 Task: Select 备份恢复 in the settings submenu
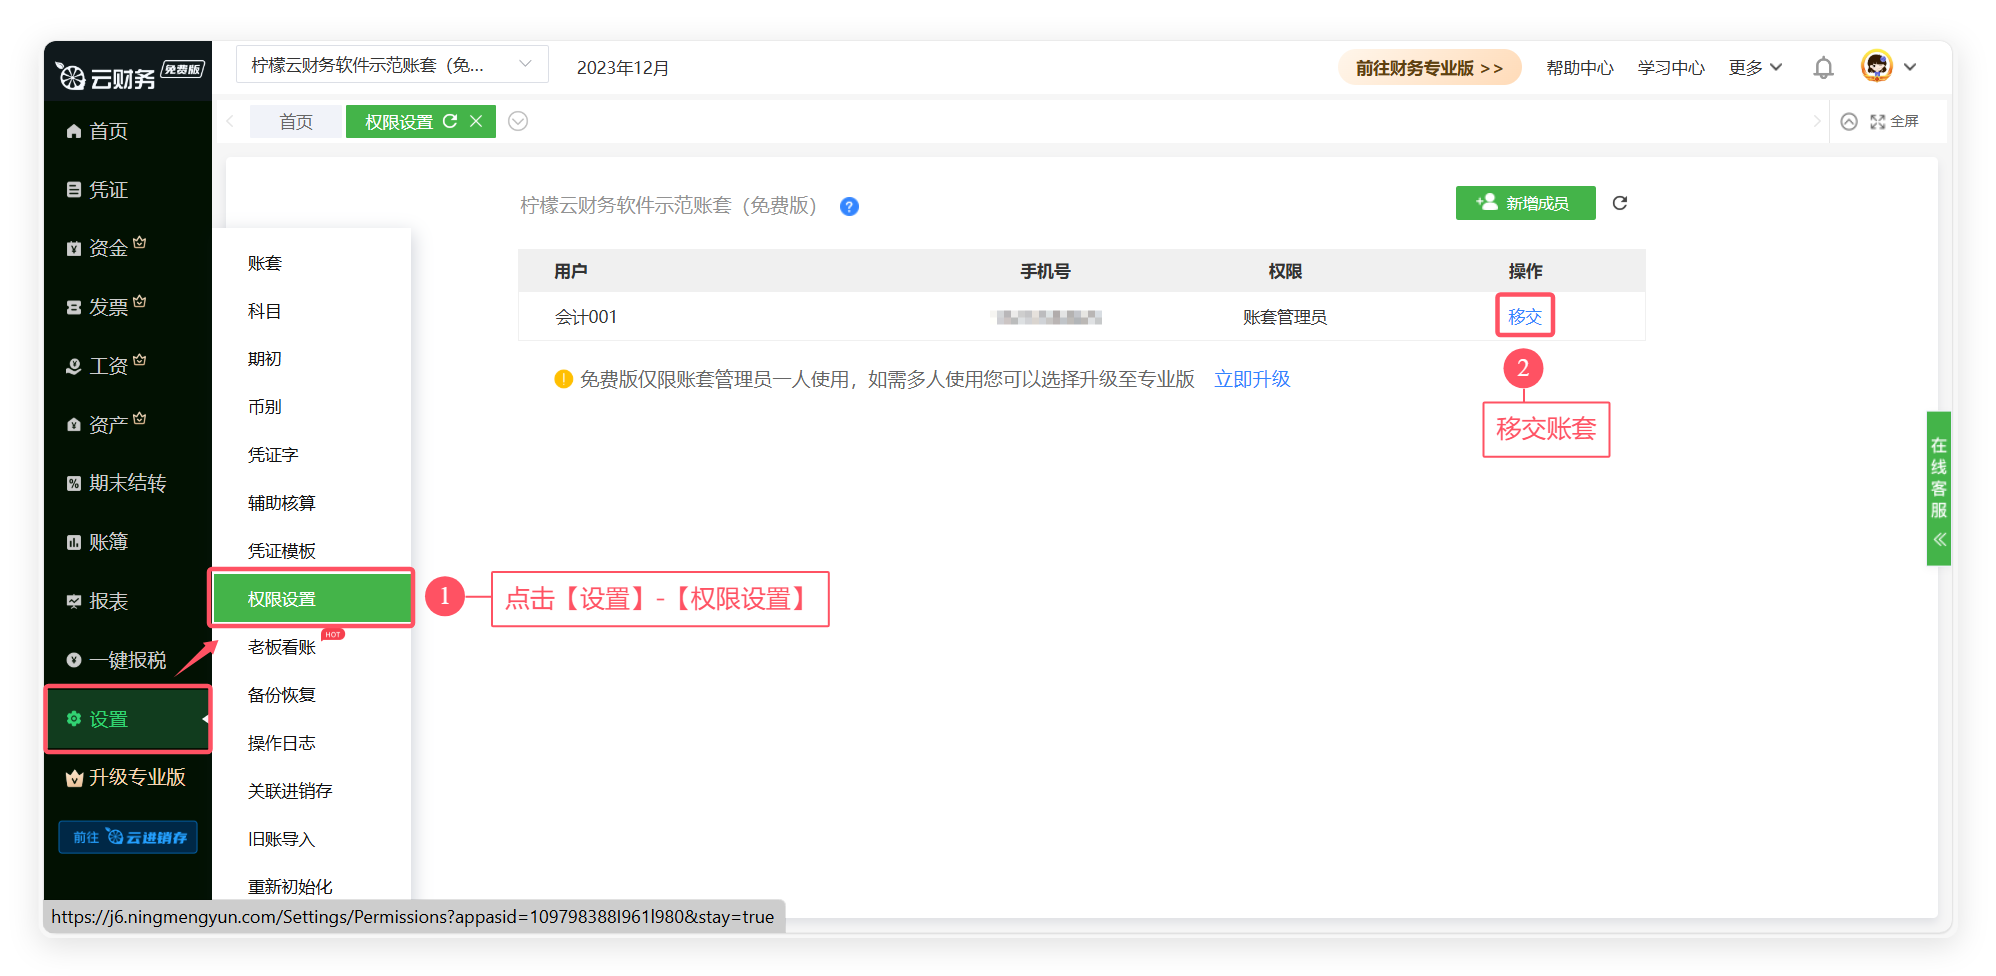coord(282,695)
